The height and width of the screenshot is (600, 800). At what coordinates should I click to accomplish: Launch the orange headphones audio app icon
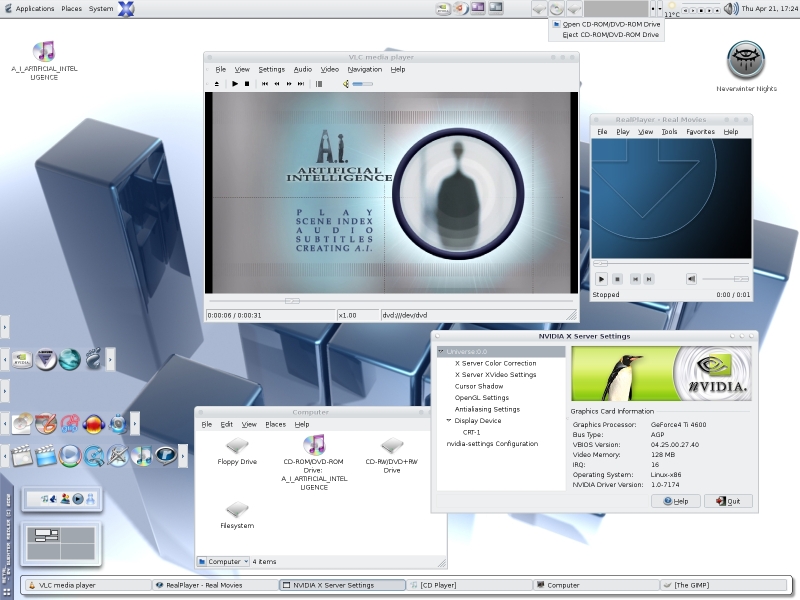coord(94,424)
